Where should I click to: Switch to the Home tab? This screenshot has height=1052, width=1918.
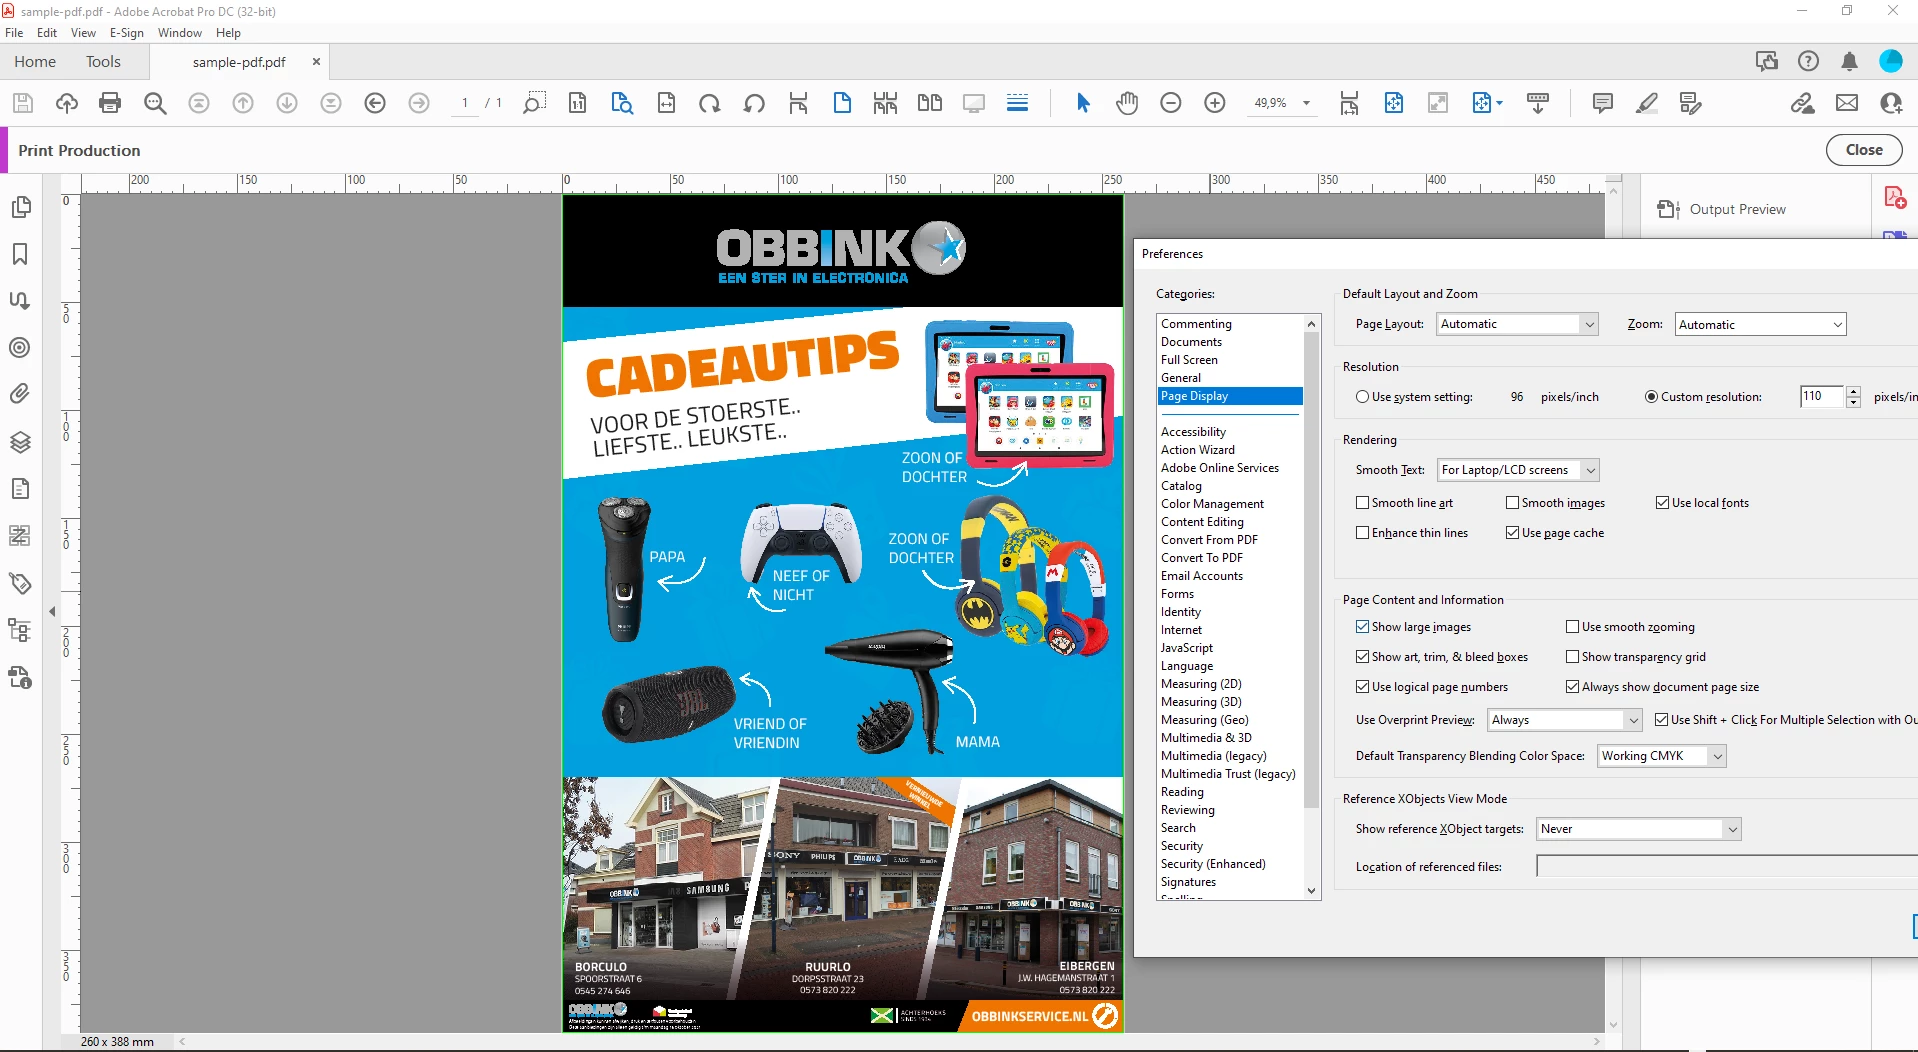(x=35, y=62)
